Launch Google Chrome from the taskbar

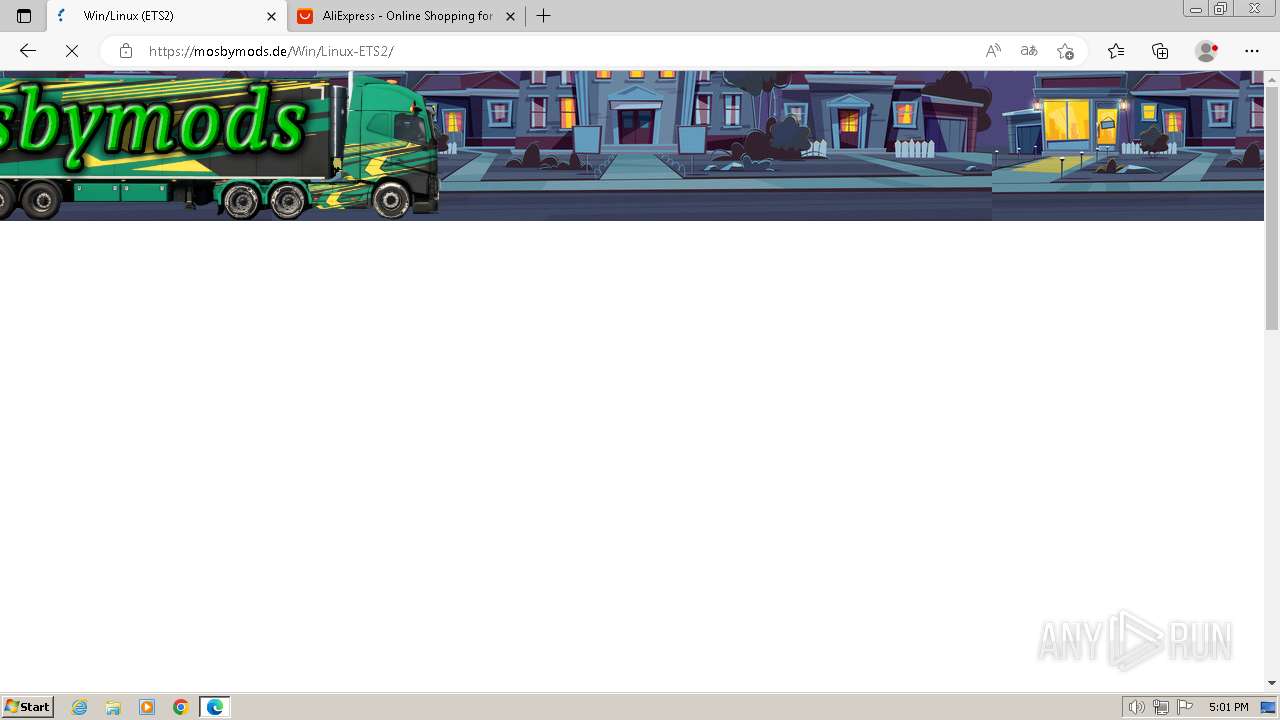point(181,707)
